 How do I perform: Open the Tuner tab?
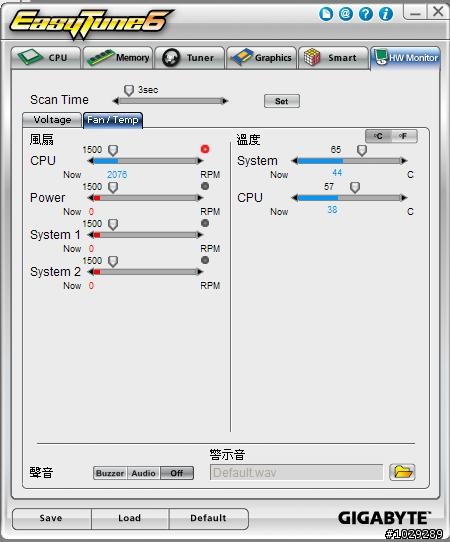pyautogui.click(x=190, y=58)
